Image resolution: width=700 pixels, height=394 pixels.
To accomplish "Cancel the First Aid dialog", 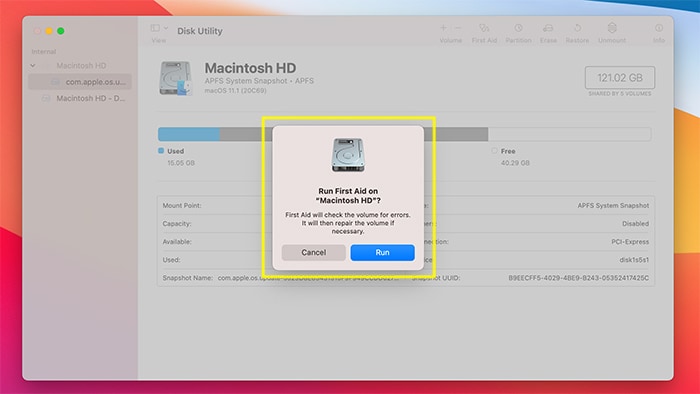I will [313, 253].
